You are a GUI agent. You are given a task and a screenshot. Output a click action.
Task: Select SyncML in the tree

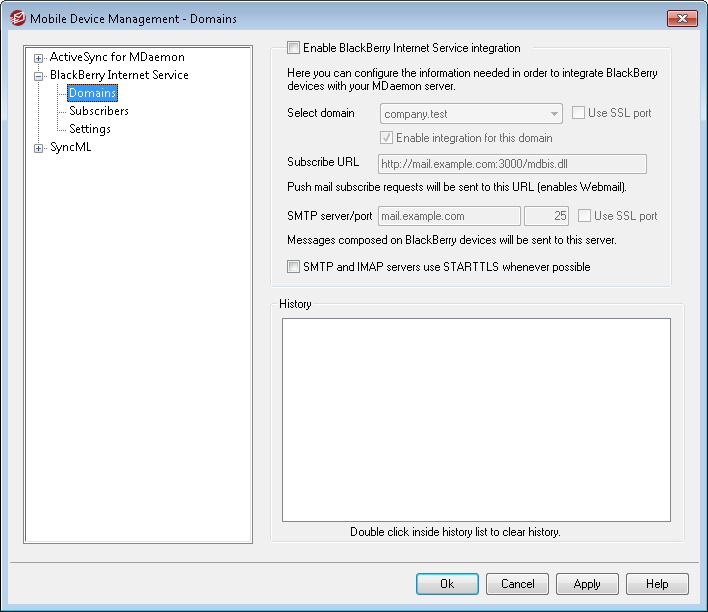70,147
